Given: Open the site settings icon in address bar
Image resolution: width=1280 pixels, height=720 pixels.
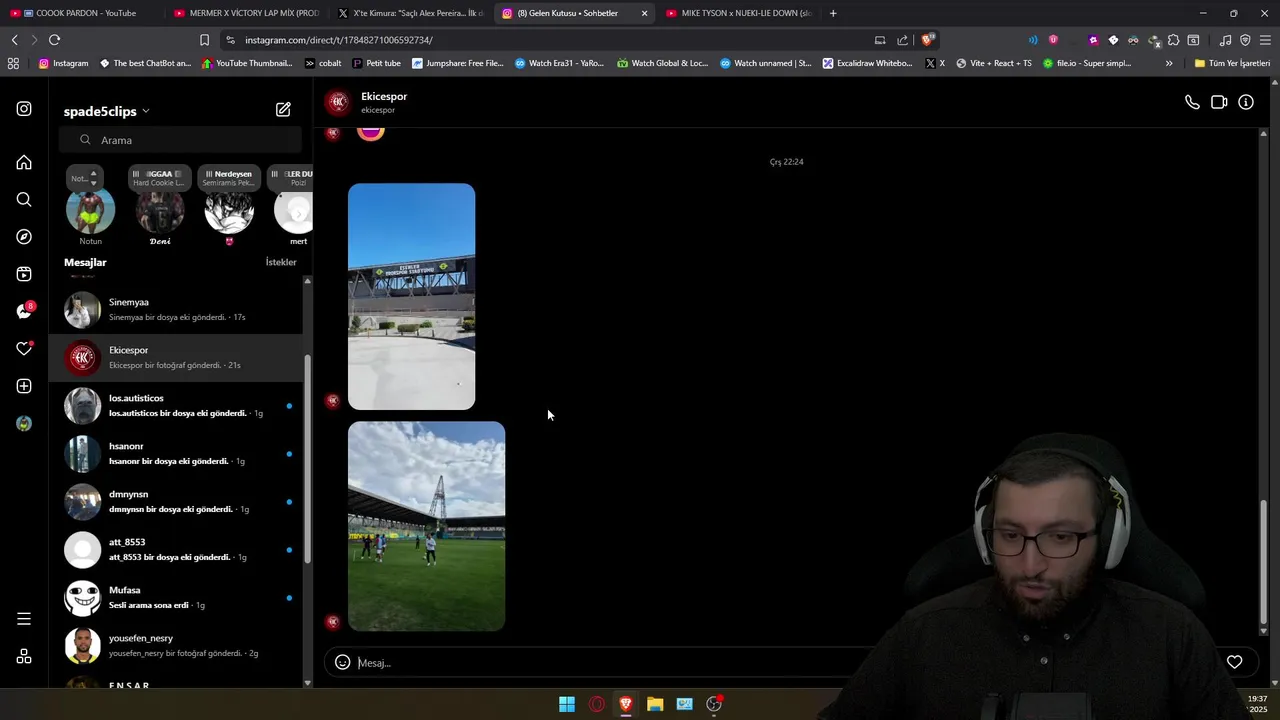Looking at the screenshot, I should coord(231,40).
